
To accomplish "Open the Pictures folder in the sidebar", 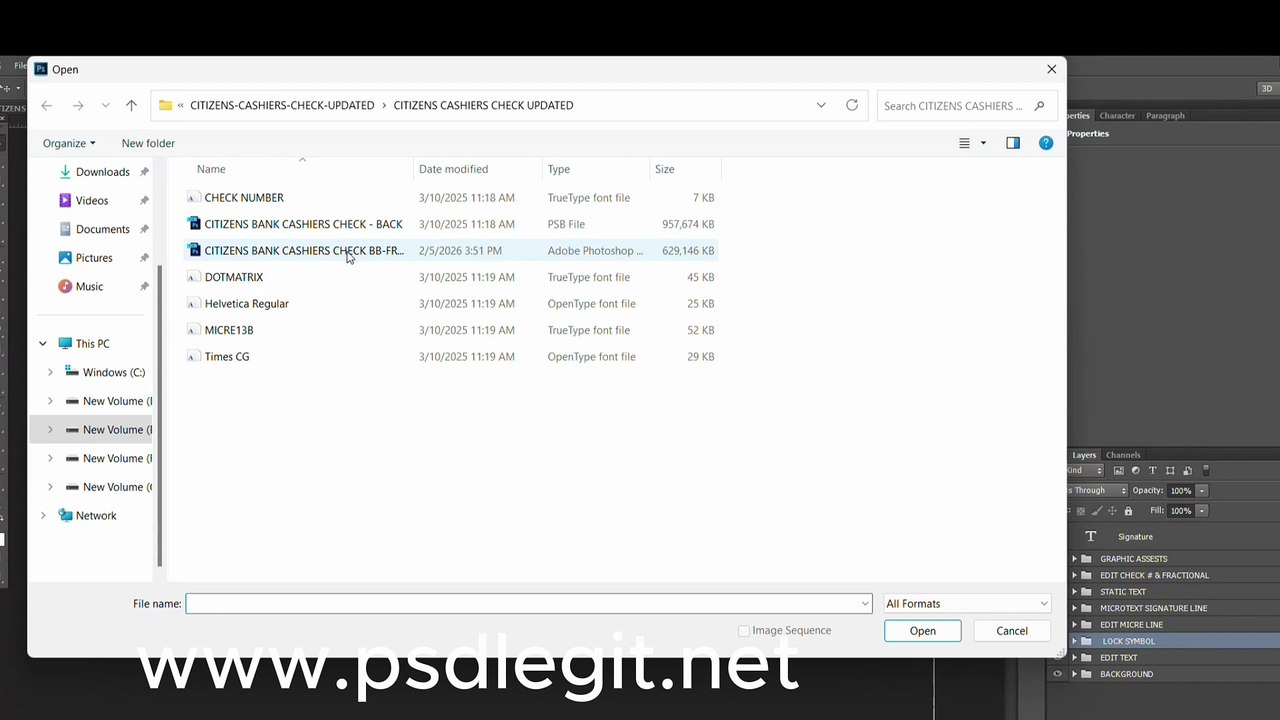I will coord(94,258).
